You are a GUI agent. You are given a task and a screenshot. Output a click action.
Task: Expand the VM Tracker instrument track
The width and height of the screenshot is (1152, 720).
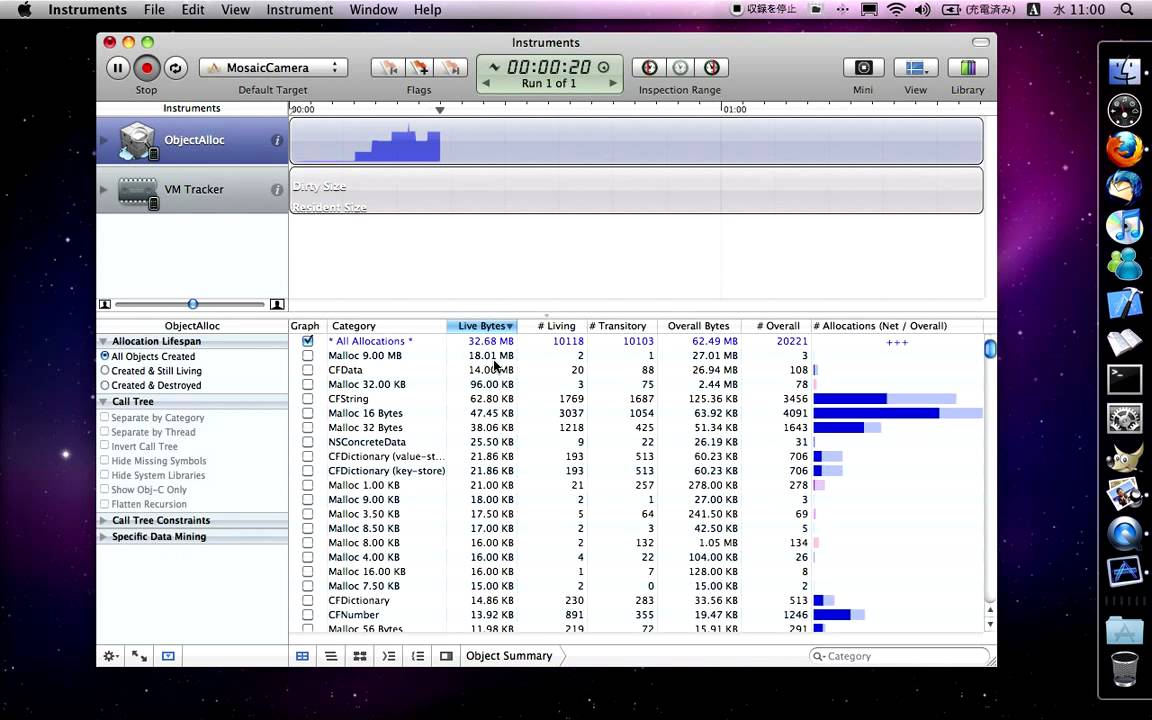104,190
